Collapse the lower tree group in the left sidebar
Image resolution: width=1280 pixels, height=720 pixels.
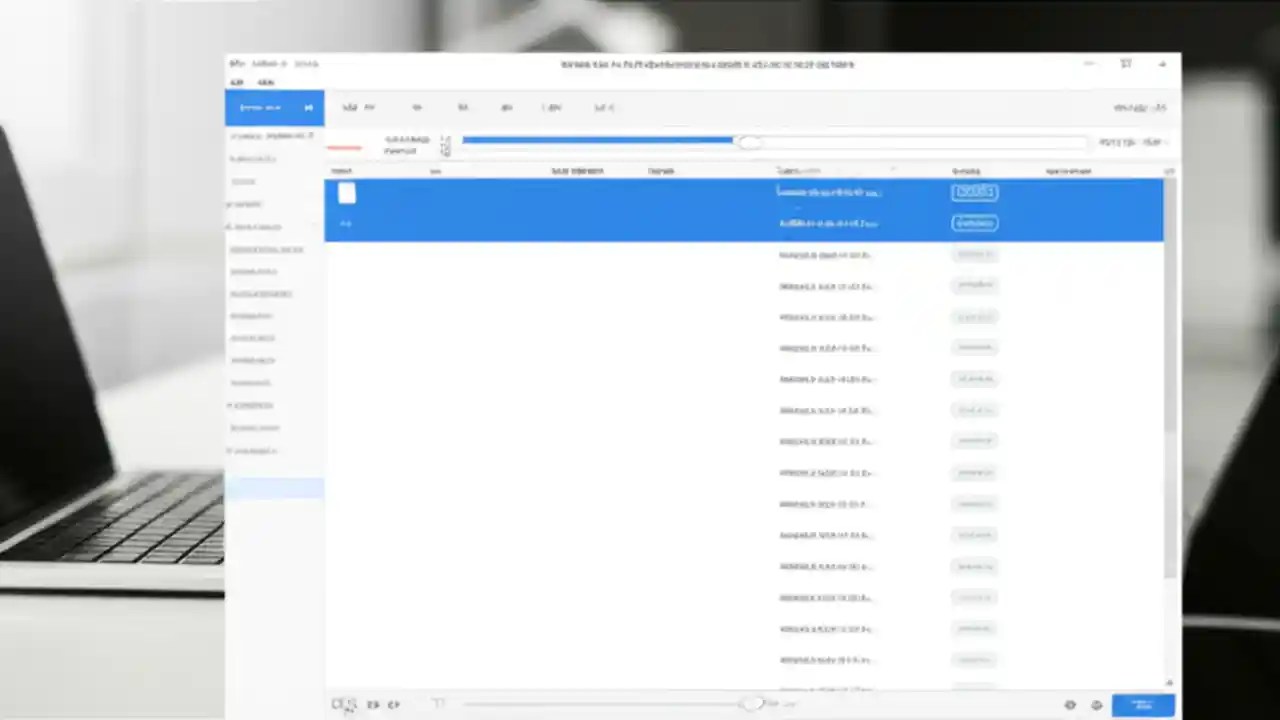coord(228,405)
